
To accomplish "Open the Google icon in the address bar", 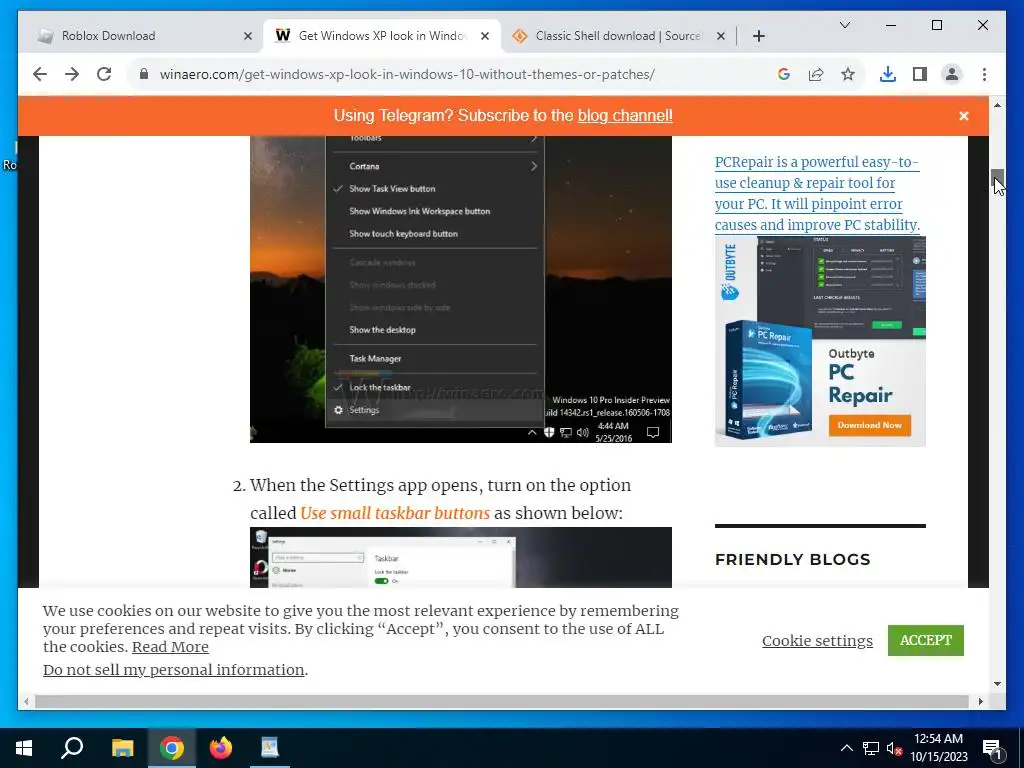I will tap(784, 74).
